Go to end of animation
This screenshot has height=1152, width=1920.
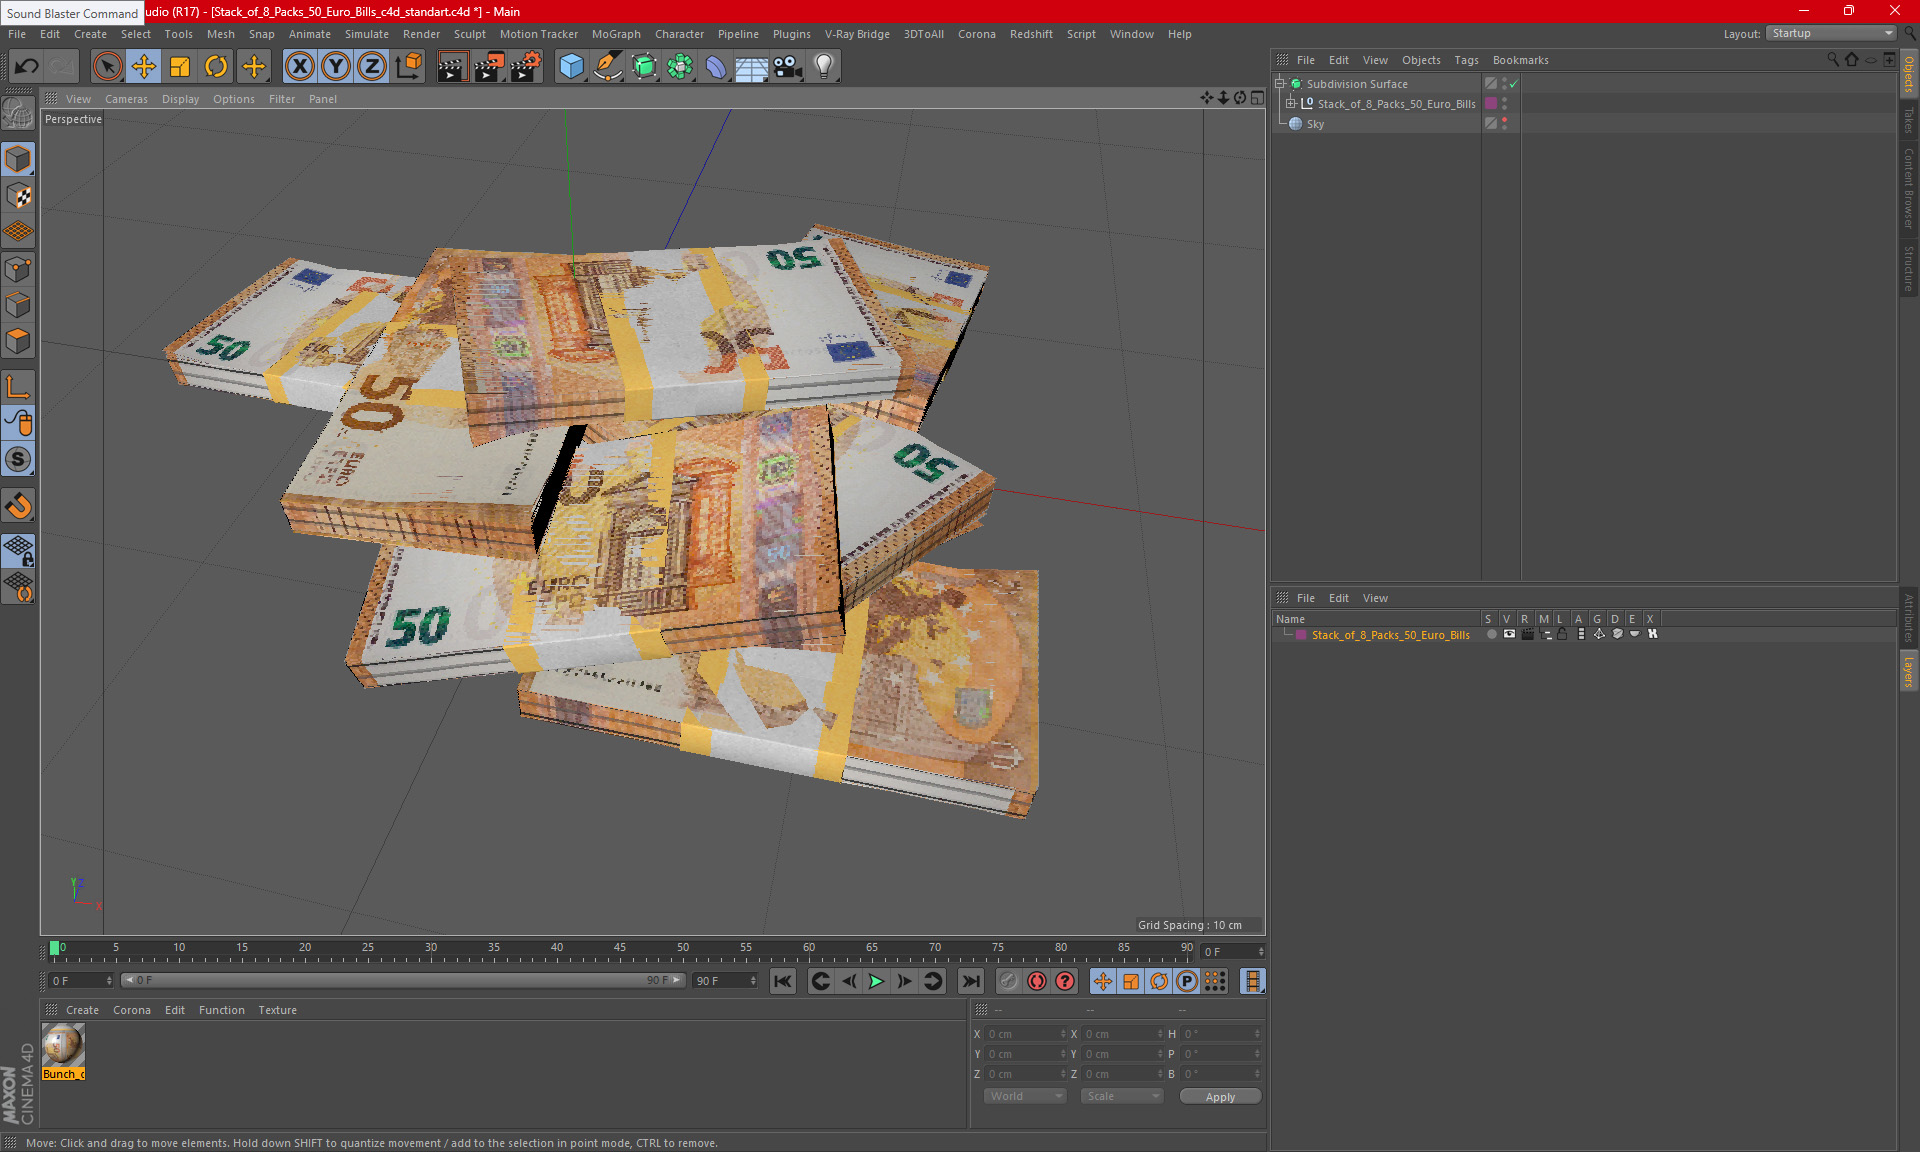pyautogui.click(x=970, y=981)
